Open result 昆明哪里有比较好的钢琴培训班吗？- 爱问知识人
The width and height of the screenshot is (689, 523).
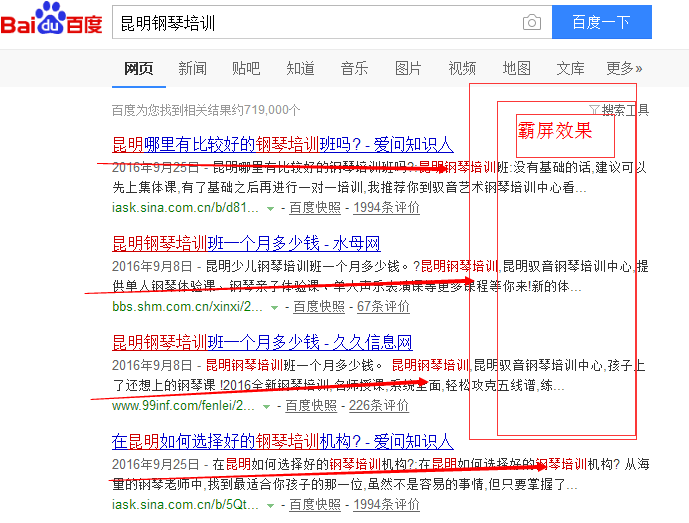point(283,144)
